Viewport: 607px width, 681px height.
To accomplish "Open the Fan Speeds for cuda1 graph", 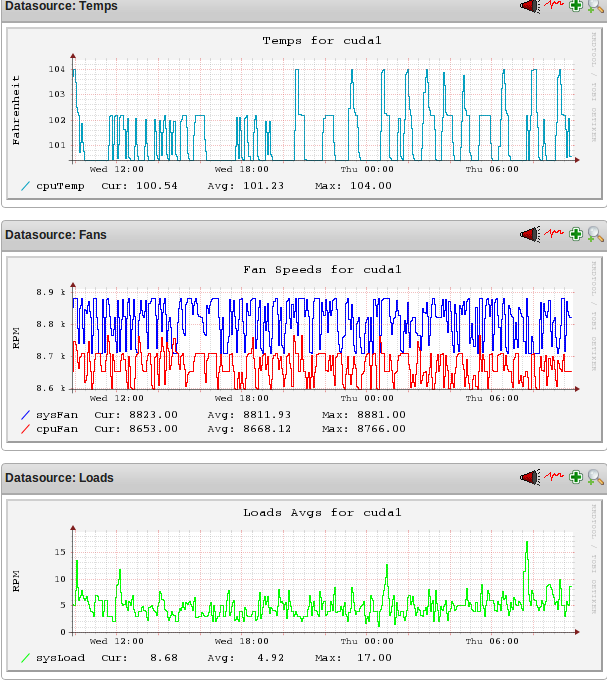I will (x=304, y=350).
